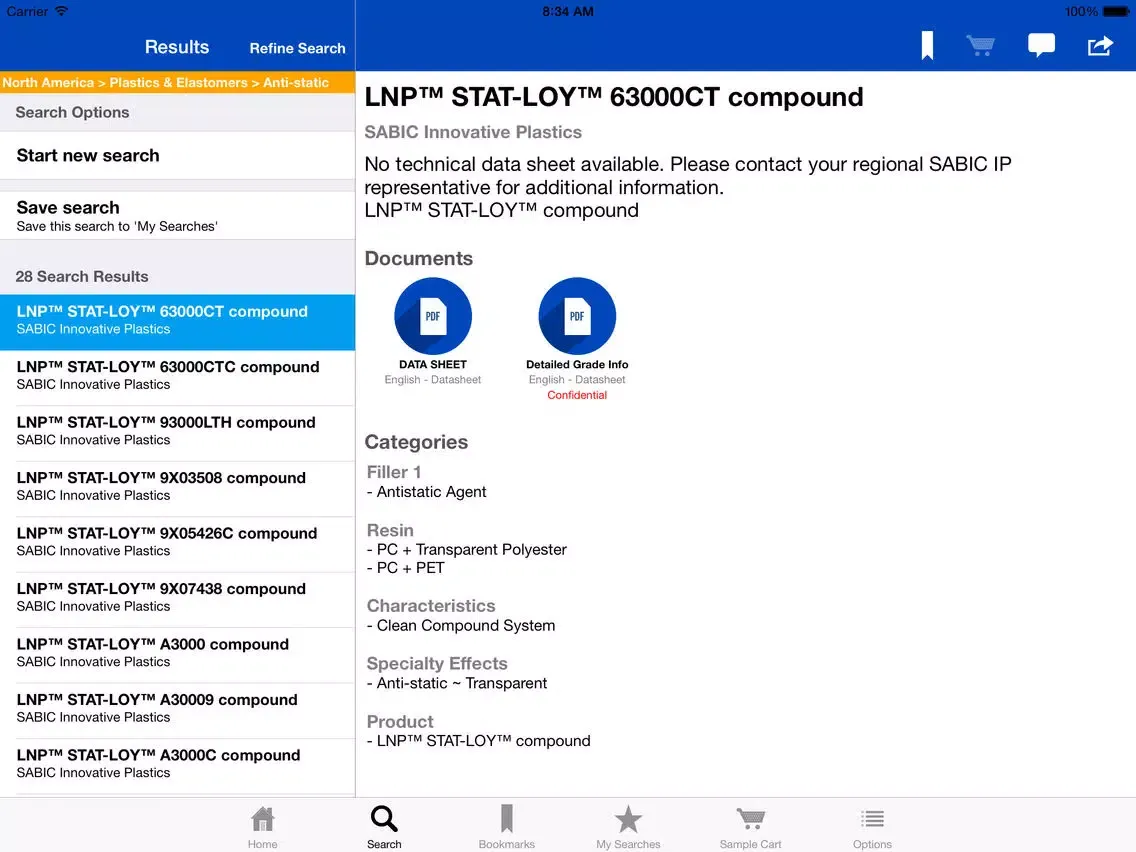This screenshot has height=852, width=1136.
Task: Select LNP STAT-LOY 93000LTH compound result
Action: [178, 433]
